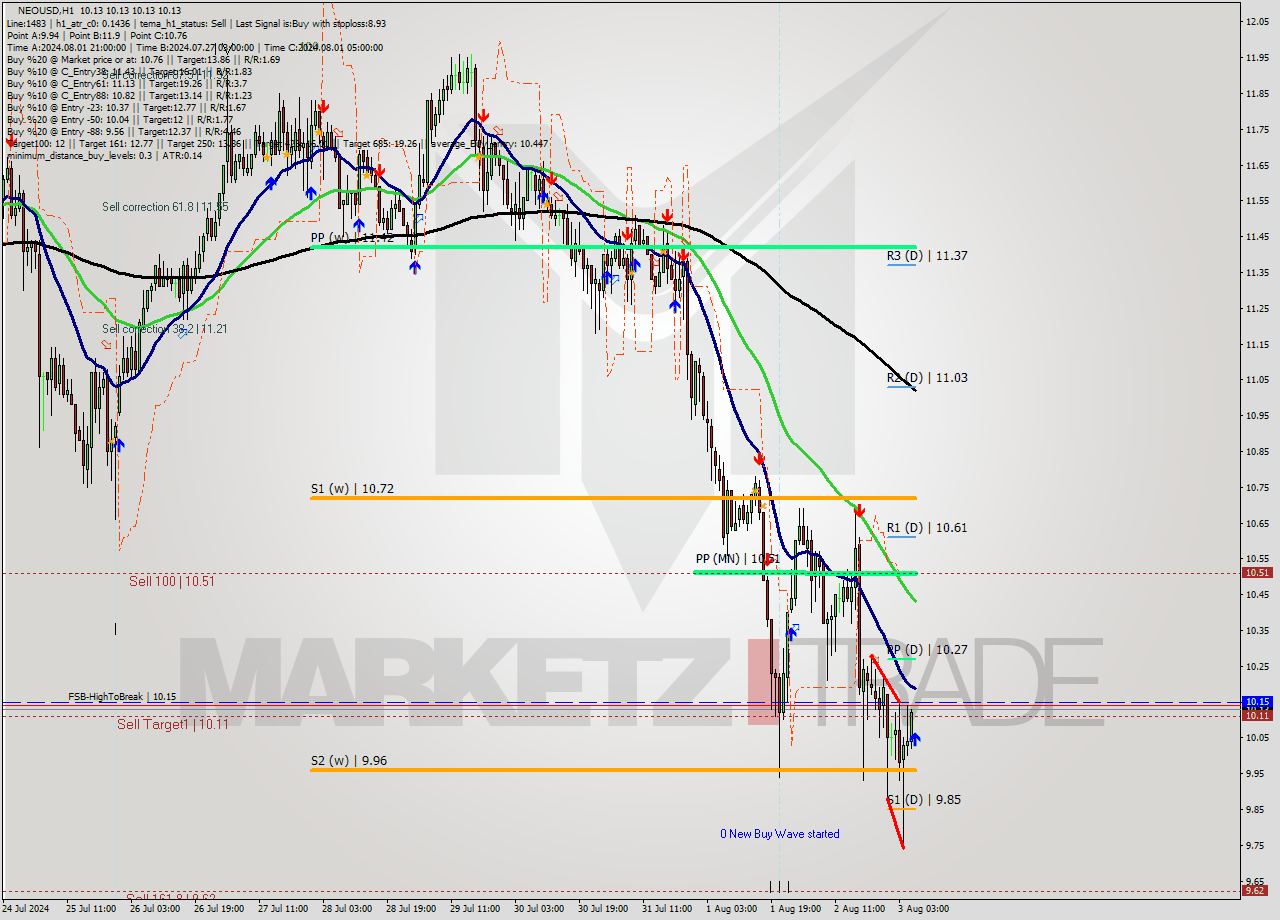Click the 'PP (w) | 11.42' pivot label
The height and width of the screenshot is (920, 1280).
(352, 238)
